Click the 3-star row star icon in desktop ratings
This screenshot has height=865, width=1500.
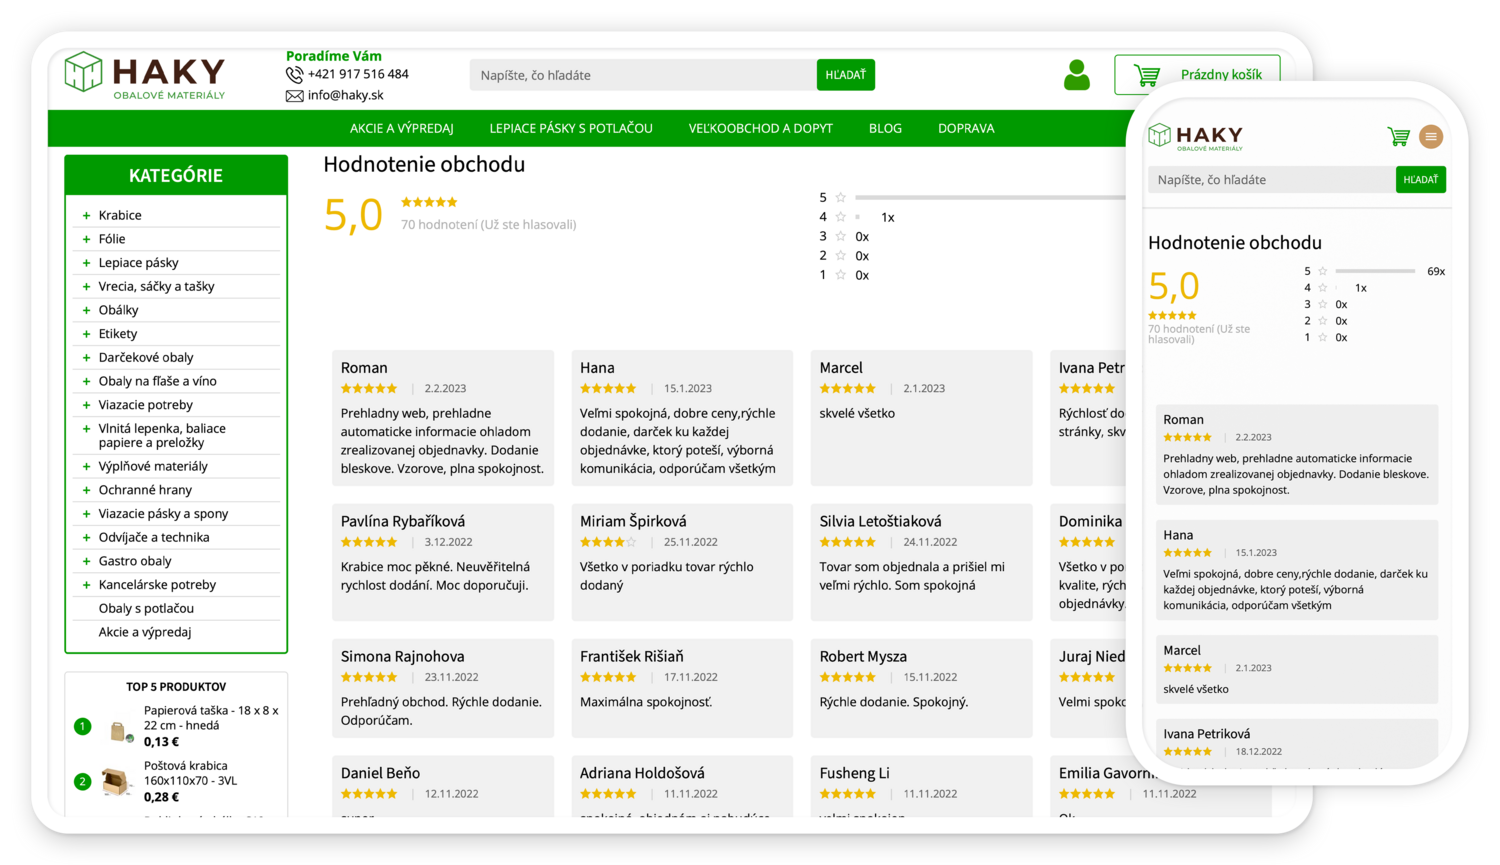click(841, 236)
